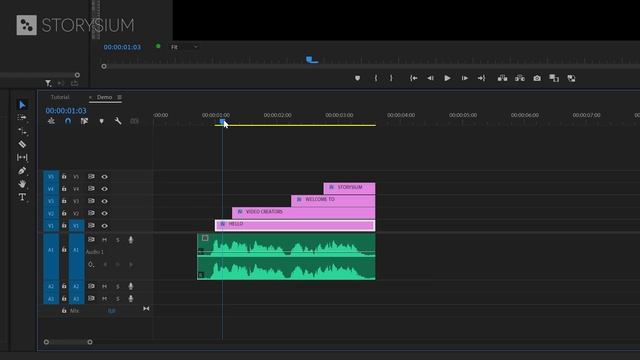Select the HELLO title clip on V1
The width and height of the screenshot is (640, 360).
point(295,225)
